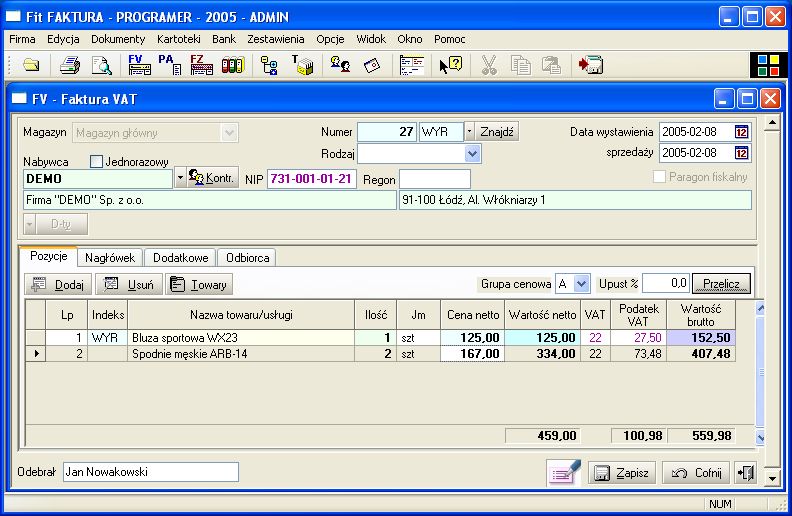Click the Zapisz button

pyautogui.click(x=622, y=473)
